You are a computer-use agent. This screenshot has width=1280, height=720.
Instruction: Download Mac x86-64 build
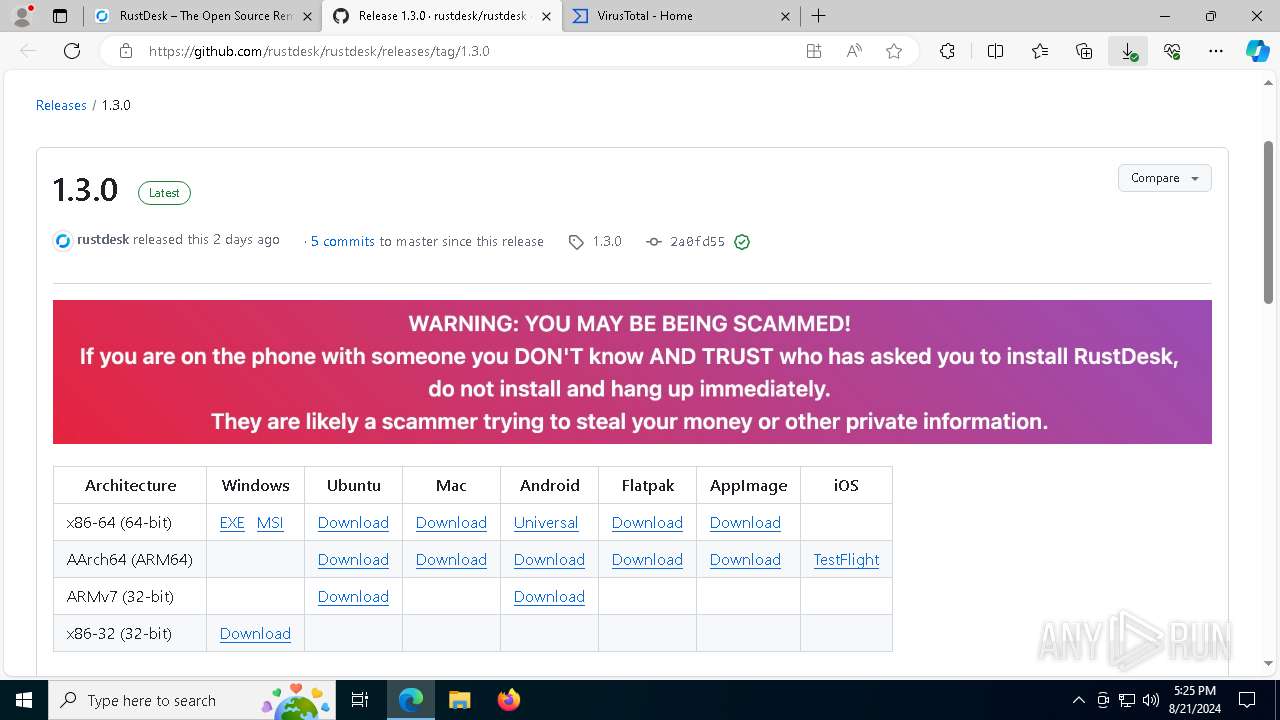(451, 523)
